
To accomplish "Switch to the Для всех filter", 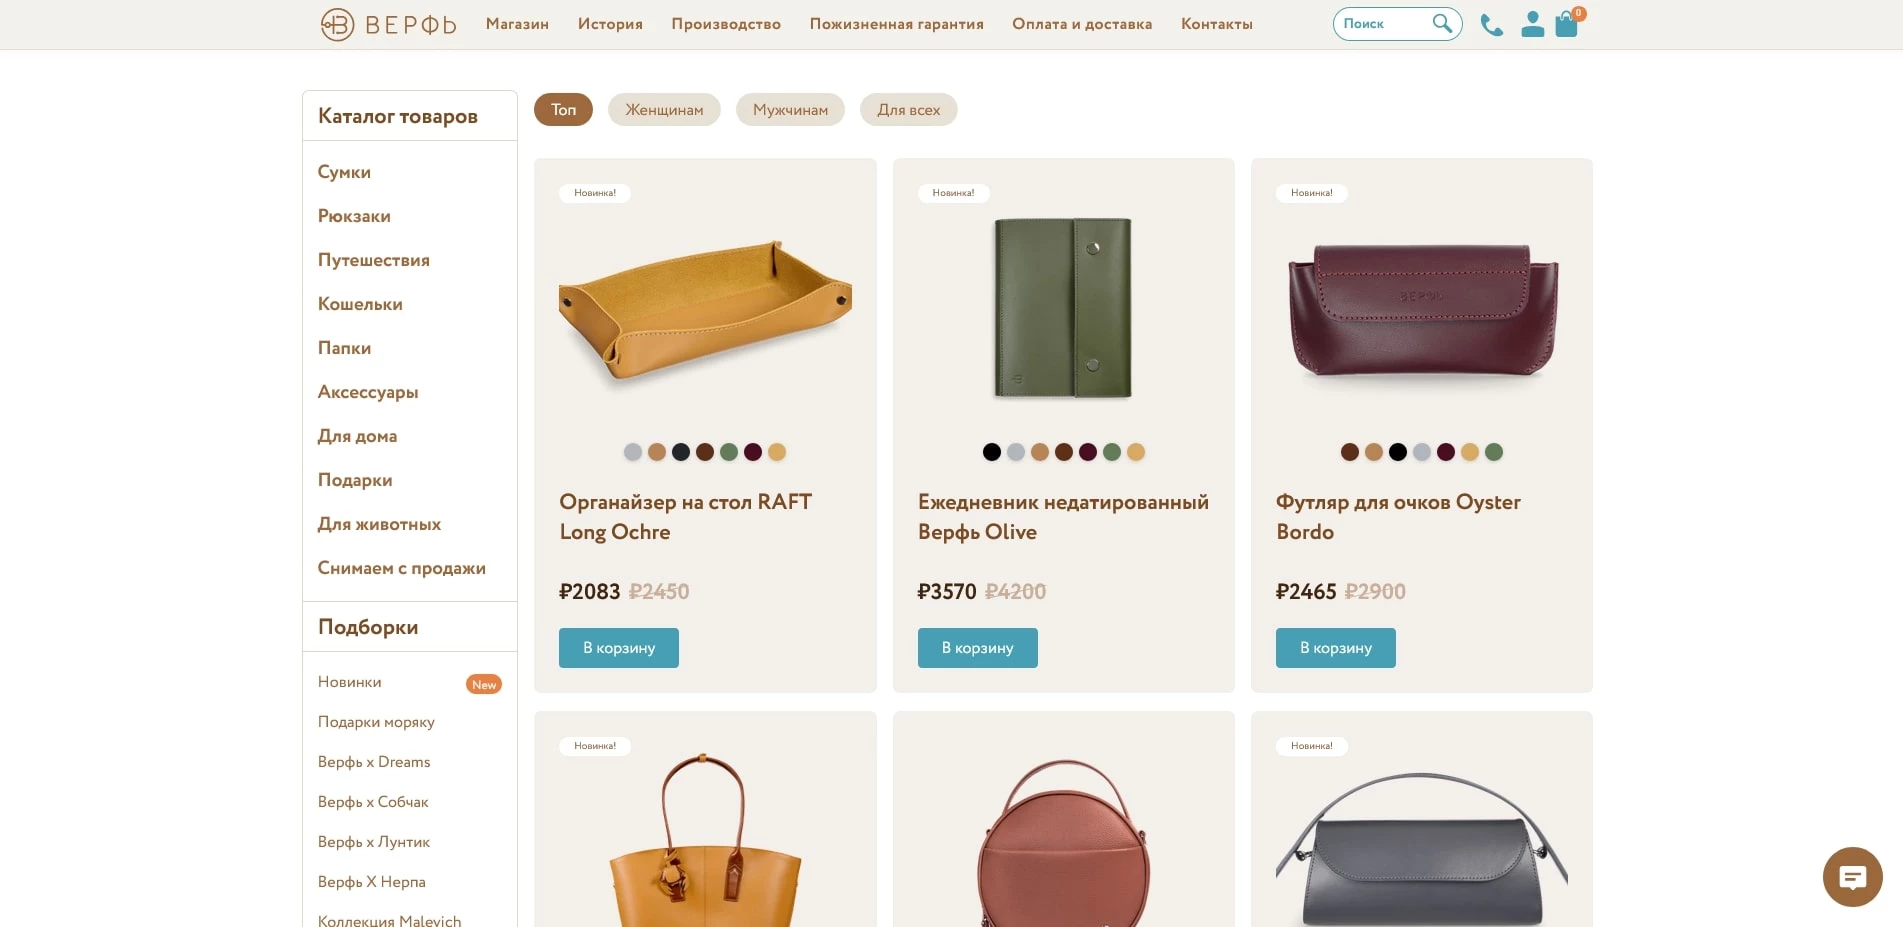I will [x=908, y=110].
